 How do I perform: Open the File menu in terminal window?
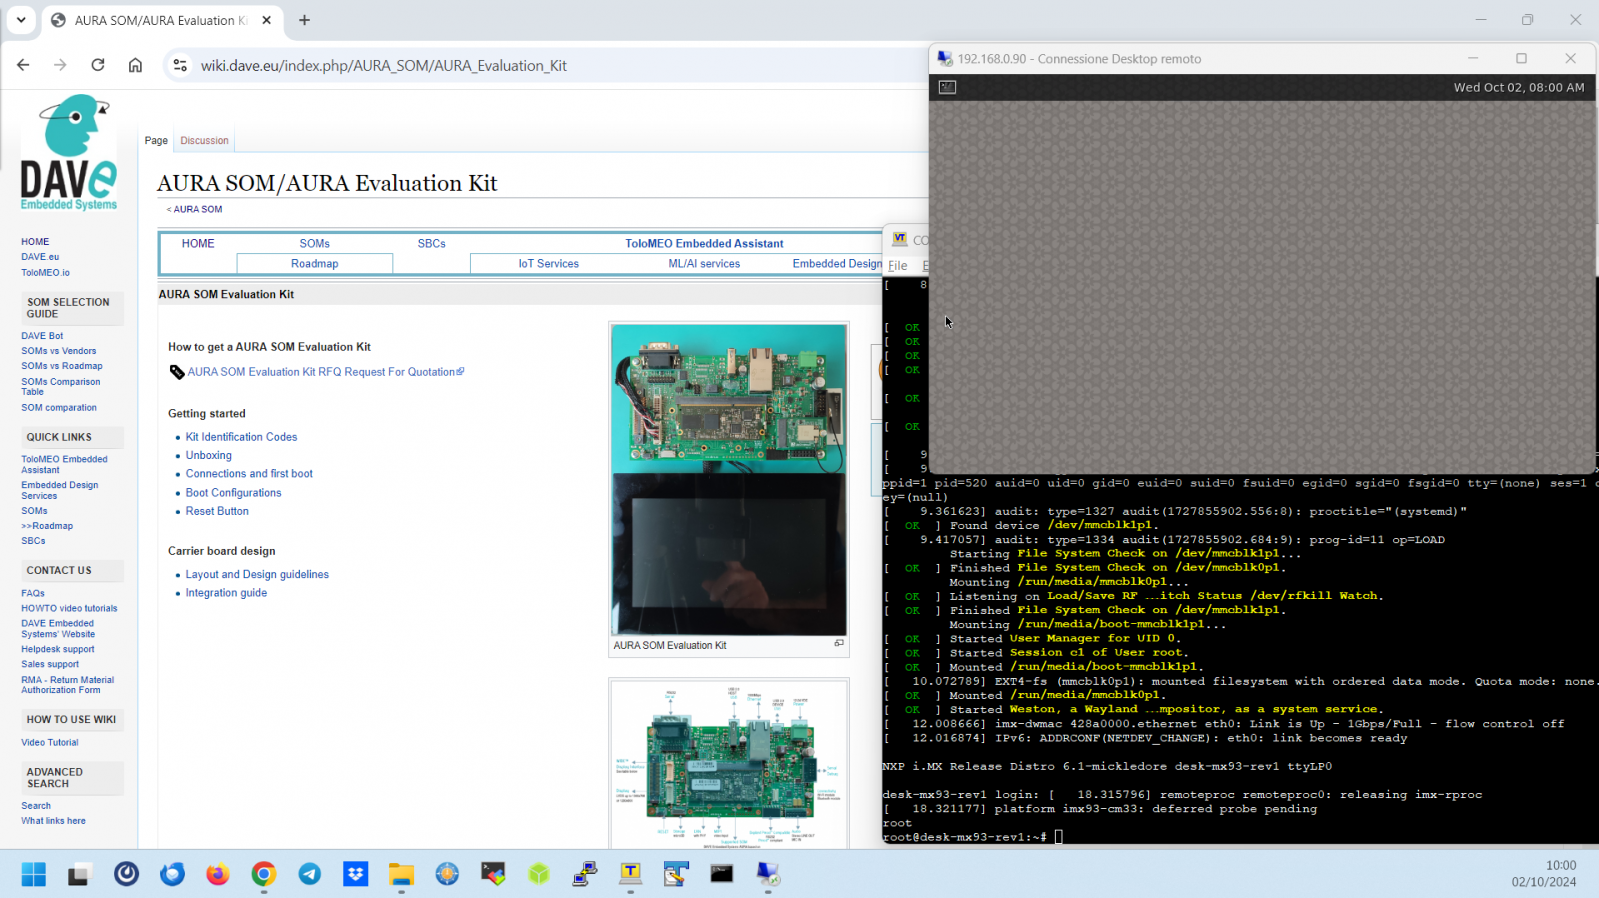click(x=897, y=266)
